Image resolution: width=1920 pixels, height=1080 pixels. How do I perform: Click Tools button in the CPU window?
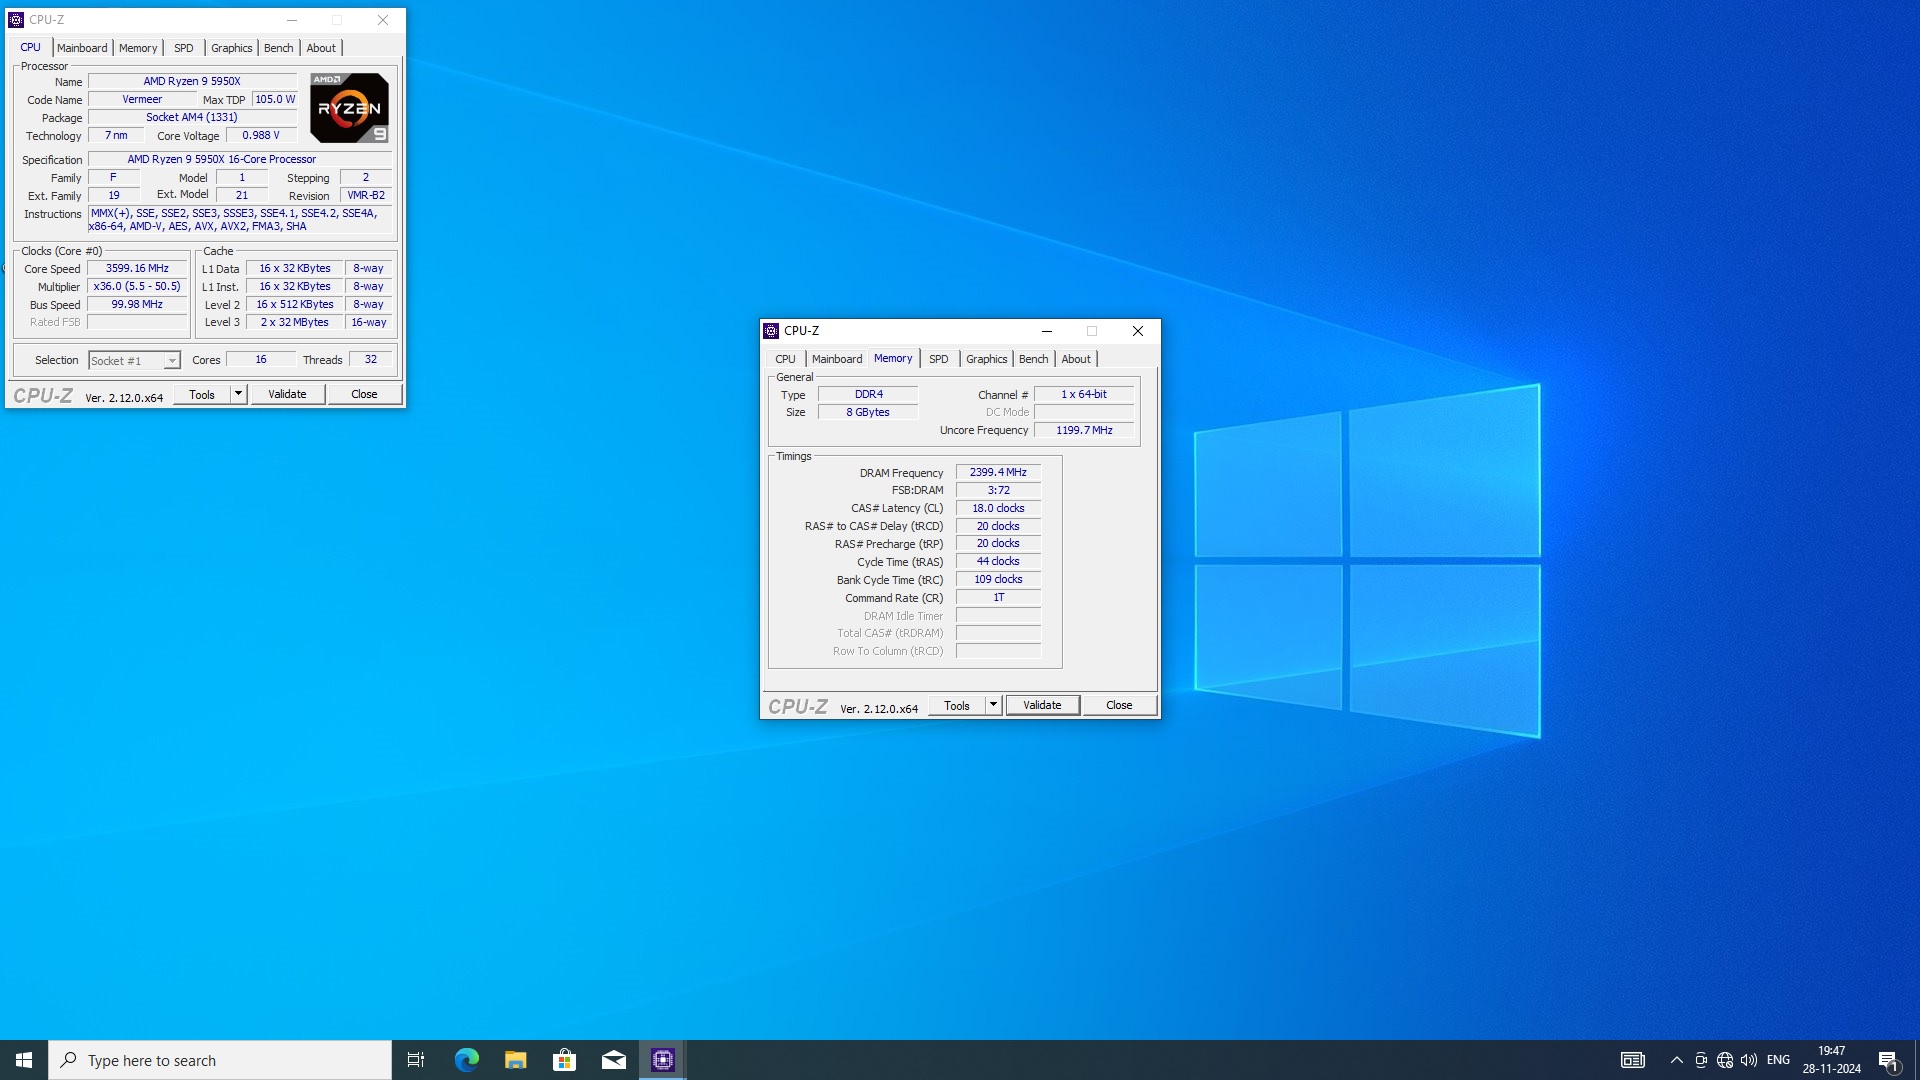pyautogui.click(x=202, y=394)
